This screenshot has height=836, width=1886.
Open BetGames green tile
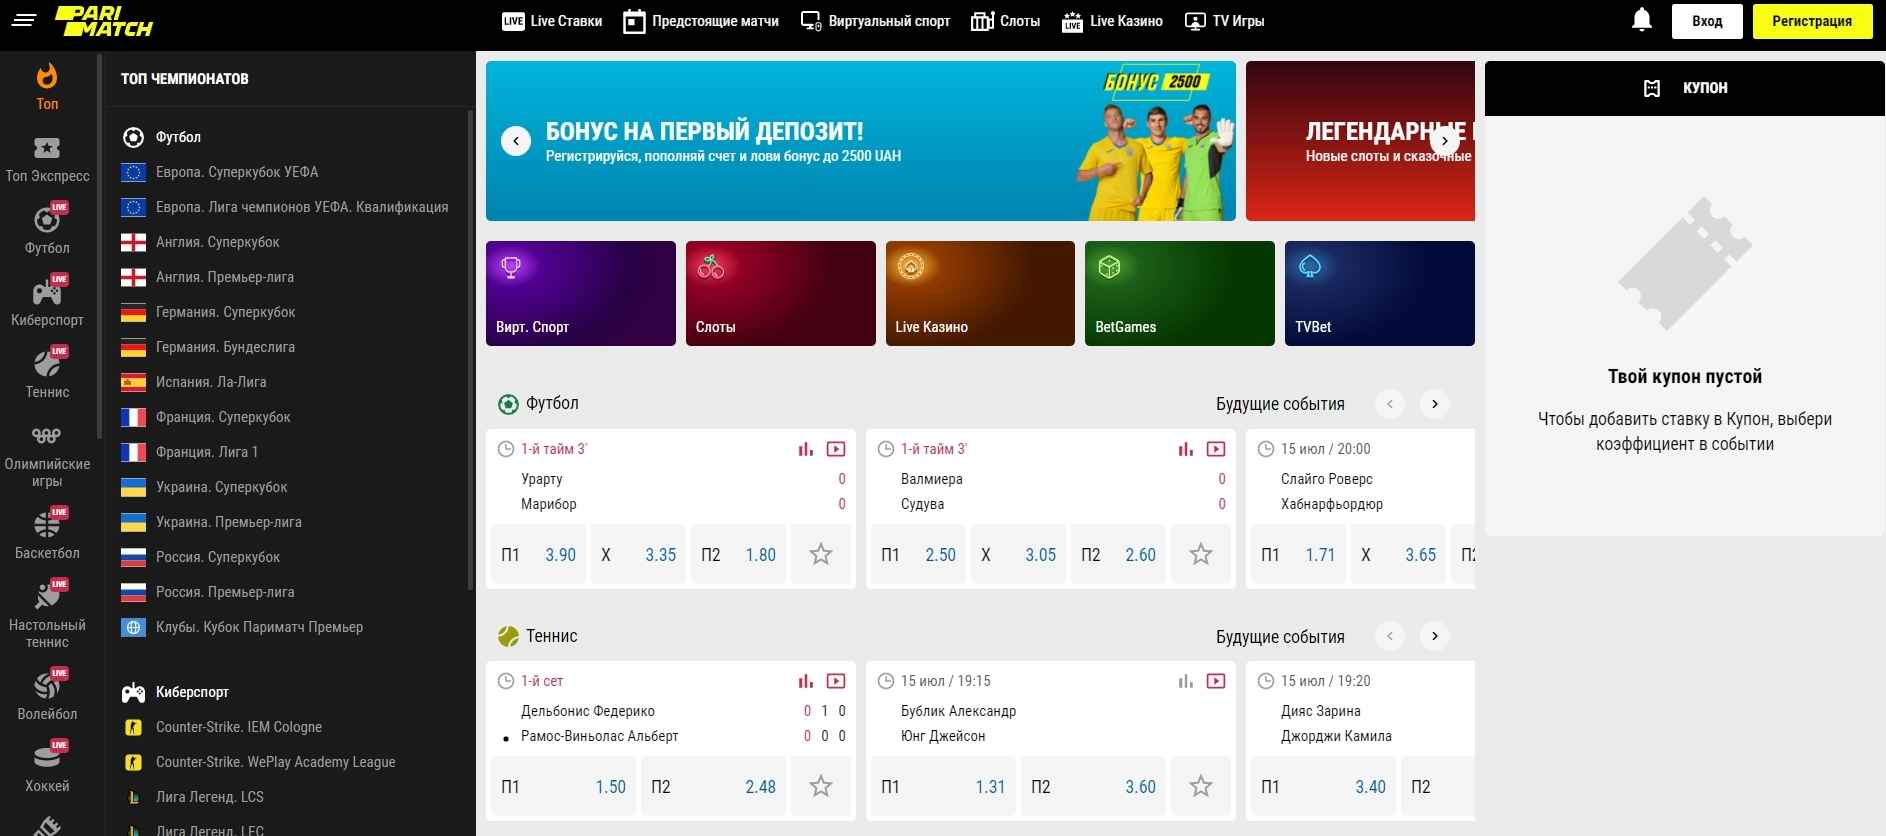coord(1180,293)
